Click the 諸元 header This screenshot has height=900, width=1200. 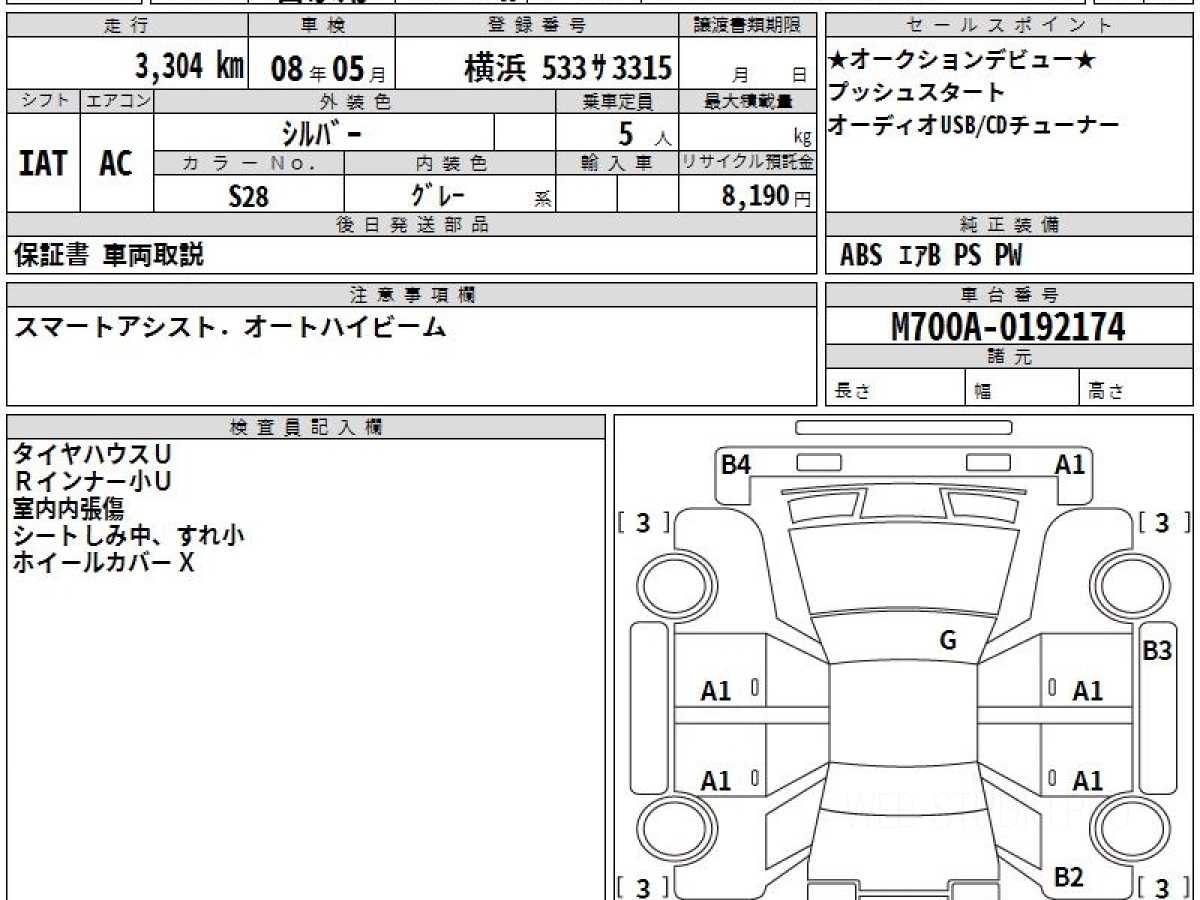[x=1010, y=357]
